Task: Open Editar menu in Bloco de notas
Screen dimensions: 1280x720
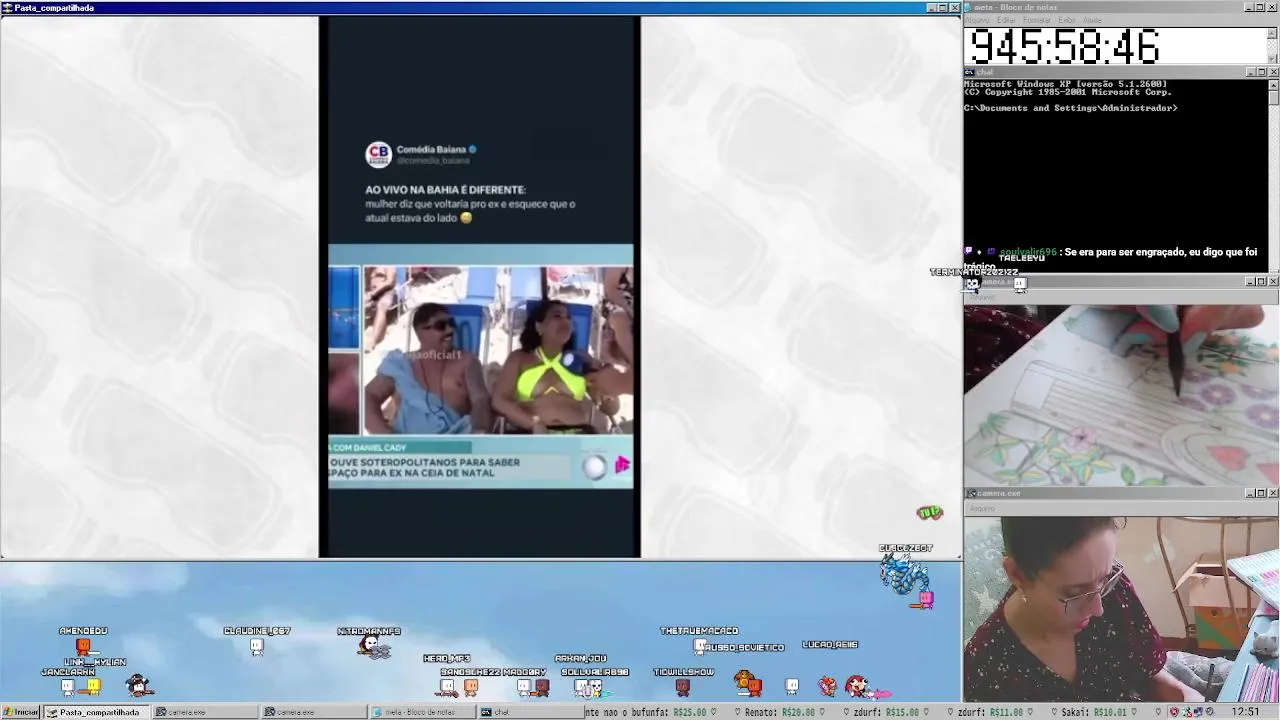Action: [x=1006, y=20]
